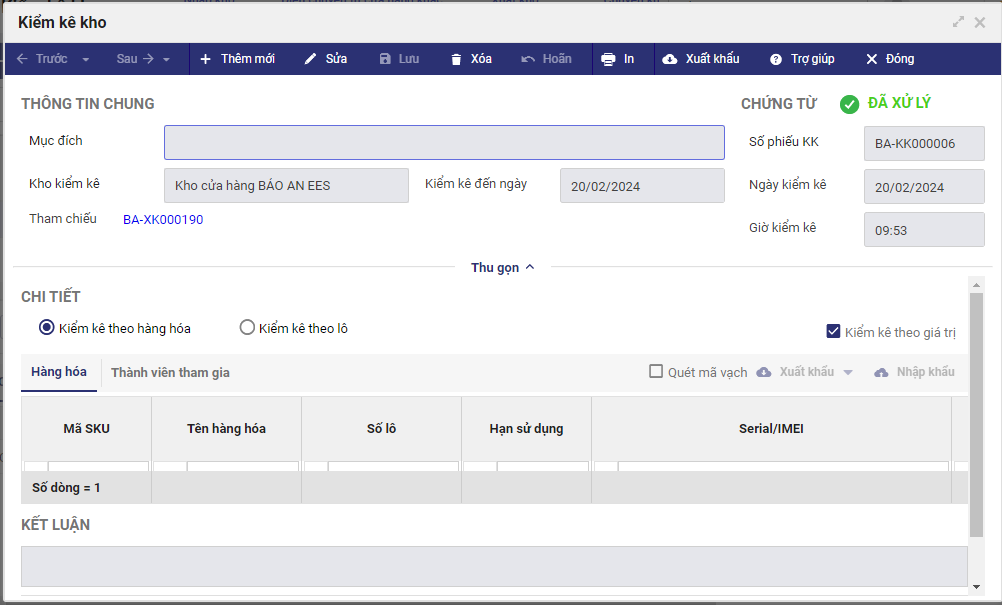
Task: Click the Sau forward arrow icon
Action: pos(148,59)
